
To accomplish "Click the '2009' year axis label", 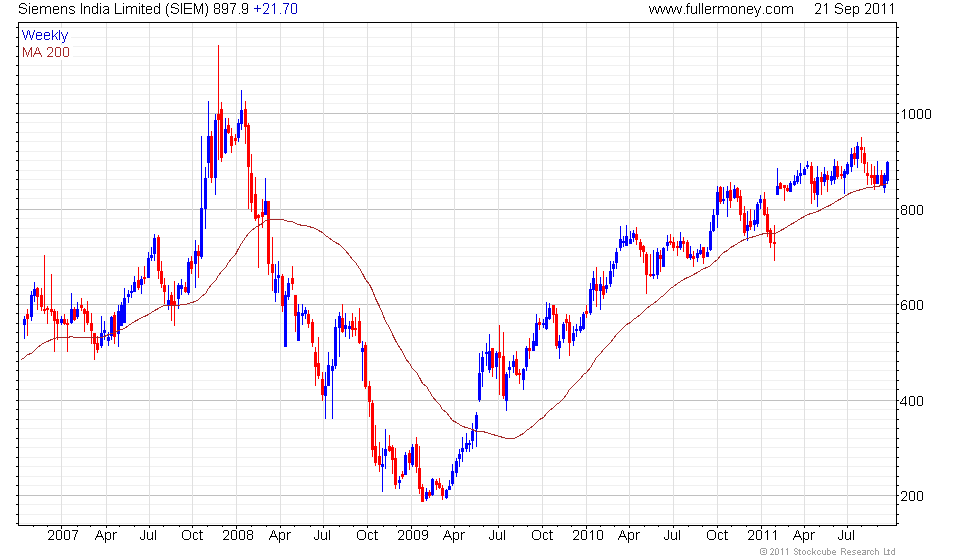I will pos(412,536).
